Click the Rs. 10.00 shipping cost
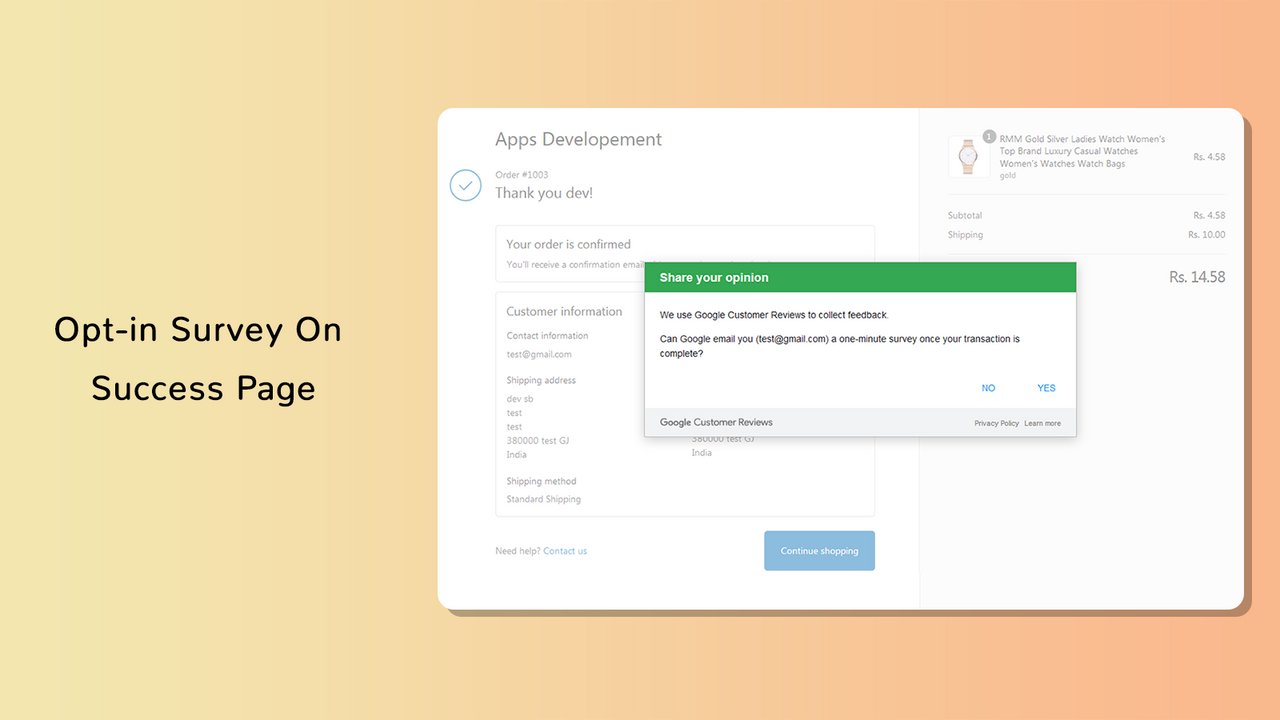The width and height of the screenshot is (1280, 720). click(x=1206, y=235)
